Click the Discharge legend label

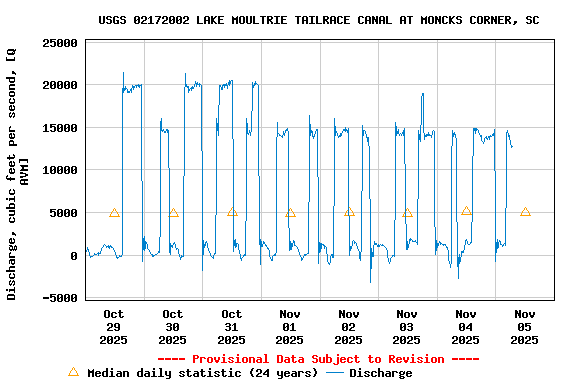point(381,373)
